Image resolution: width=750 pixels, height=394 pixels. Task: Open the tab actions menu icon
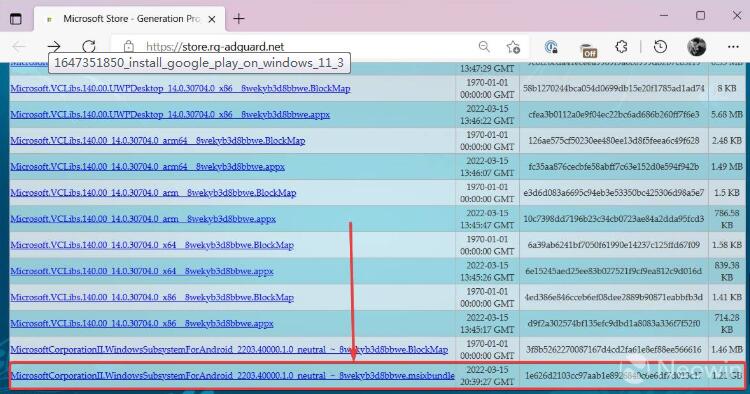point(16,19)
